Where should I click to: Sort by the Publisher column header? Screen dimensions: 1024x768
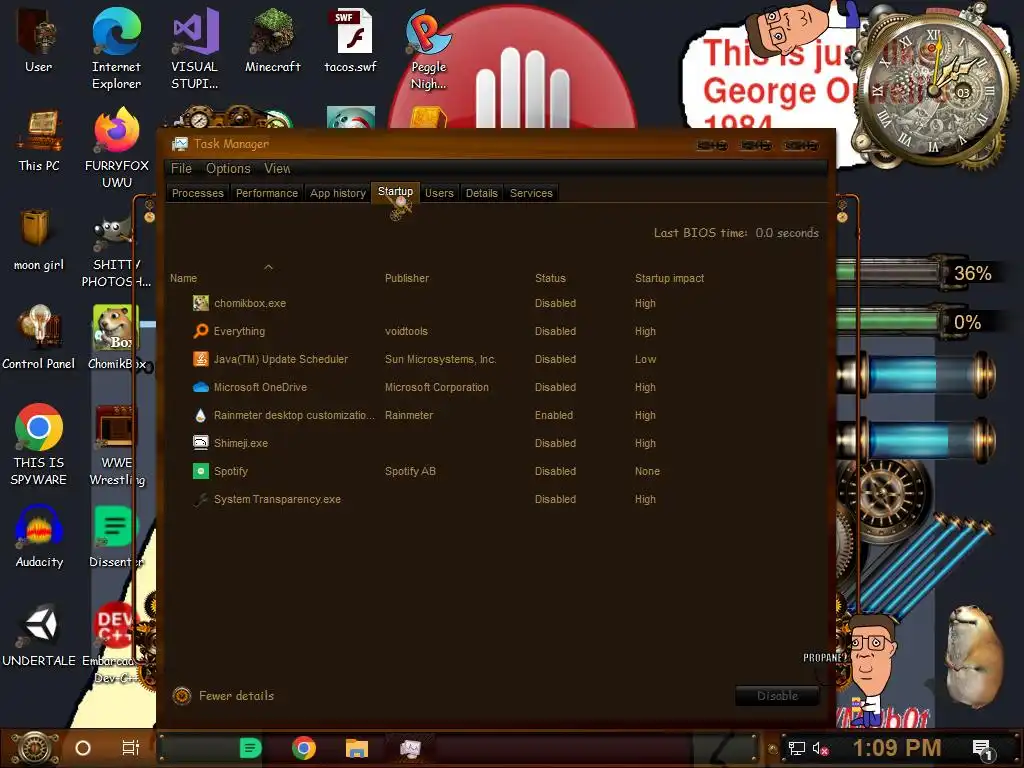406,278
